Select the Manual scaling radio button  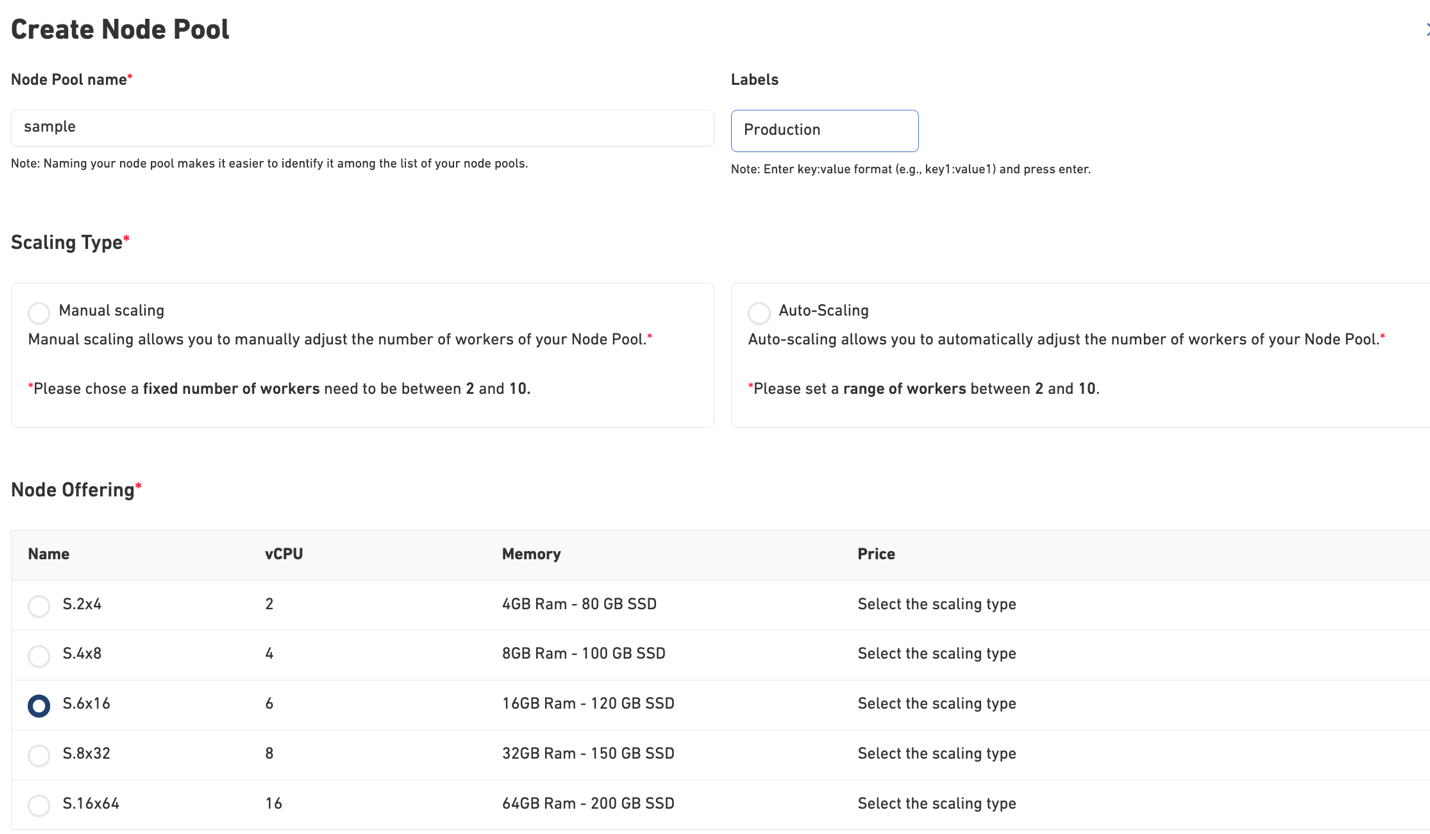[39, 313]
